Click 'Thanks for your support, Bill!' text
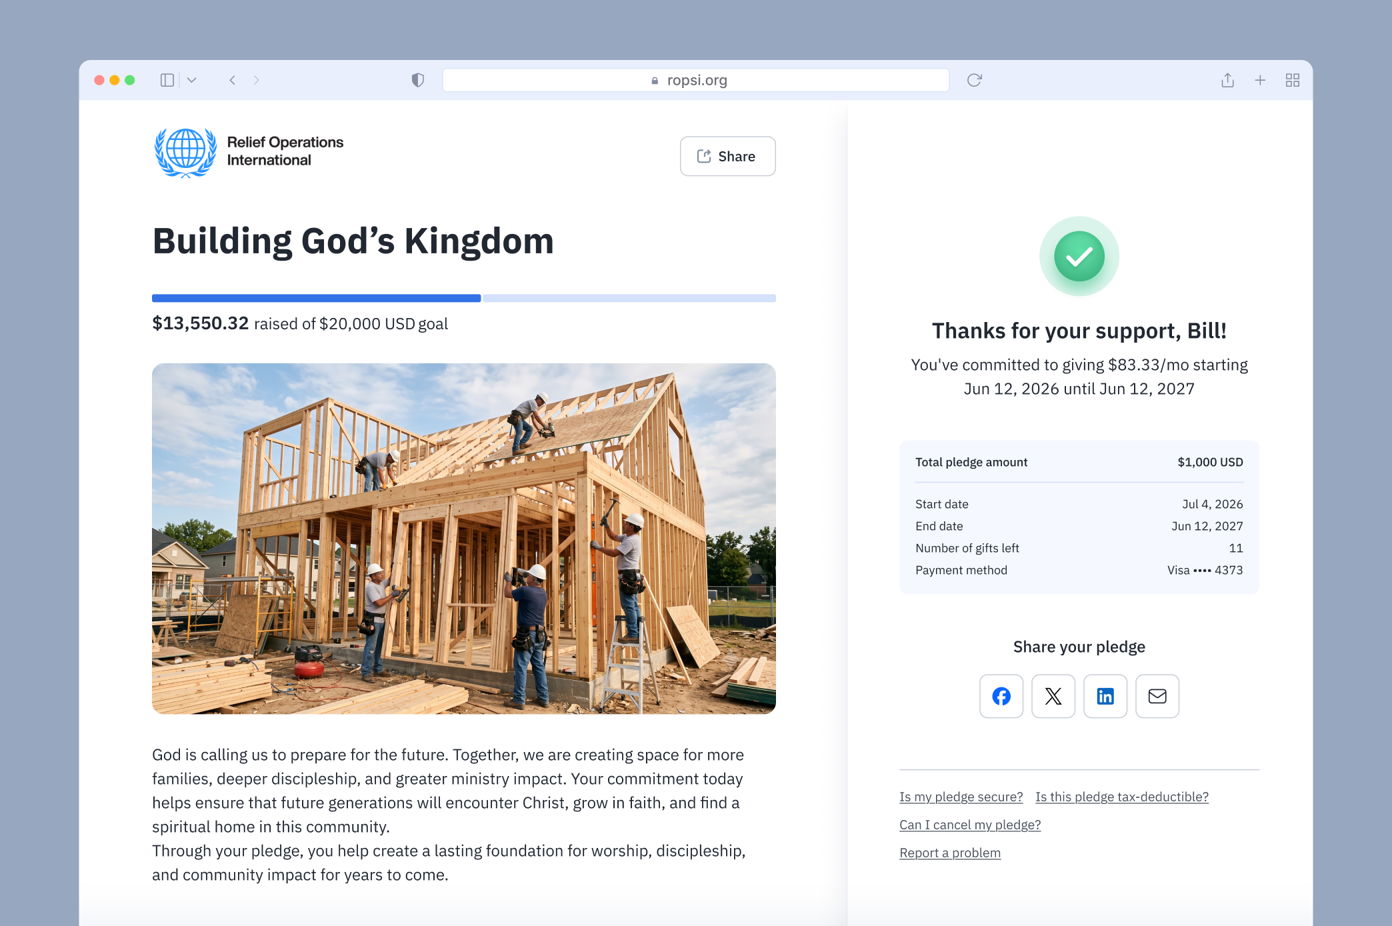The width and height of the screenshot is (1392, 926). (1079, 331)
